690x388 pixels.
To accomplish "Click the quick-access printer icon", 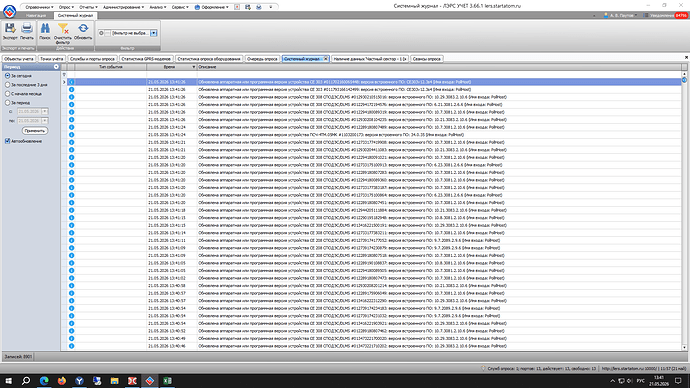I will pos(259,7).
